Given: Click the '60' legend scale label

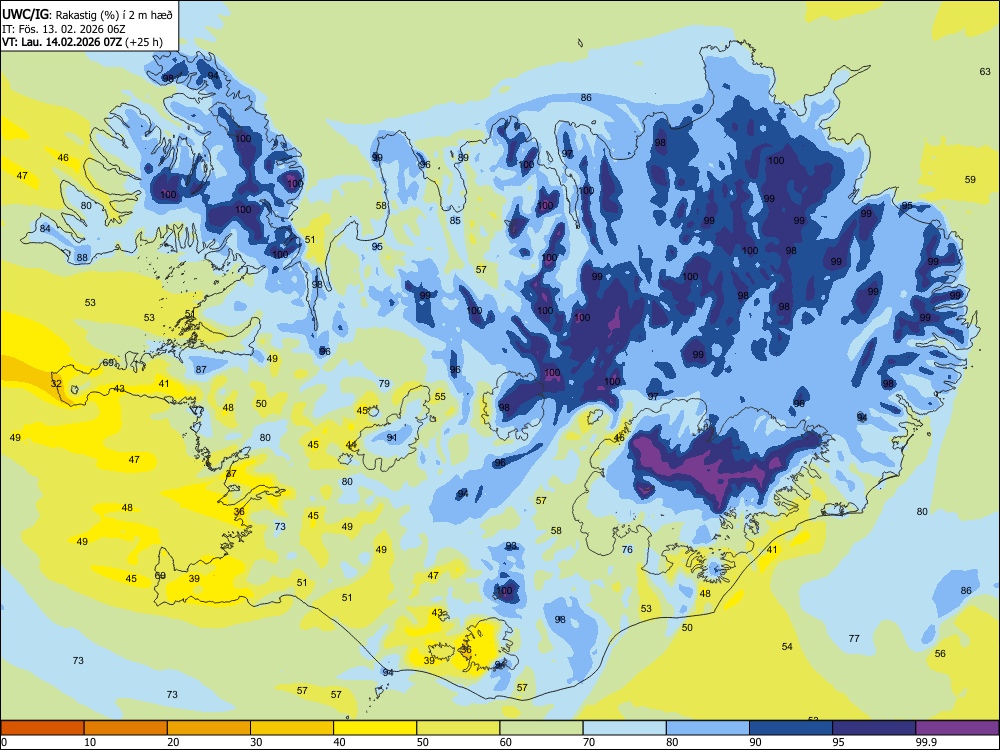Looking at the screenshot, I should tap(506, 742).
